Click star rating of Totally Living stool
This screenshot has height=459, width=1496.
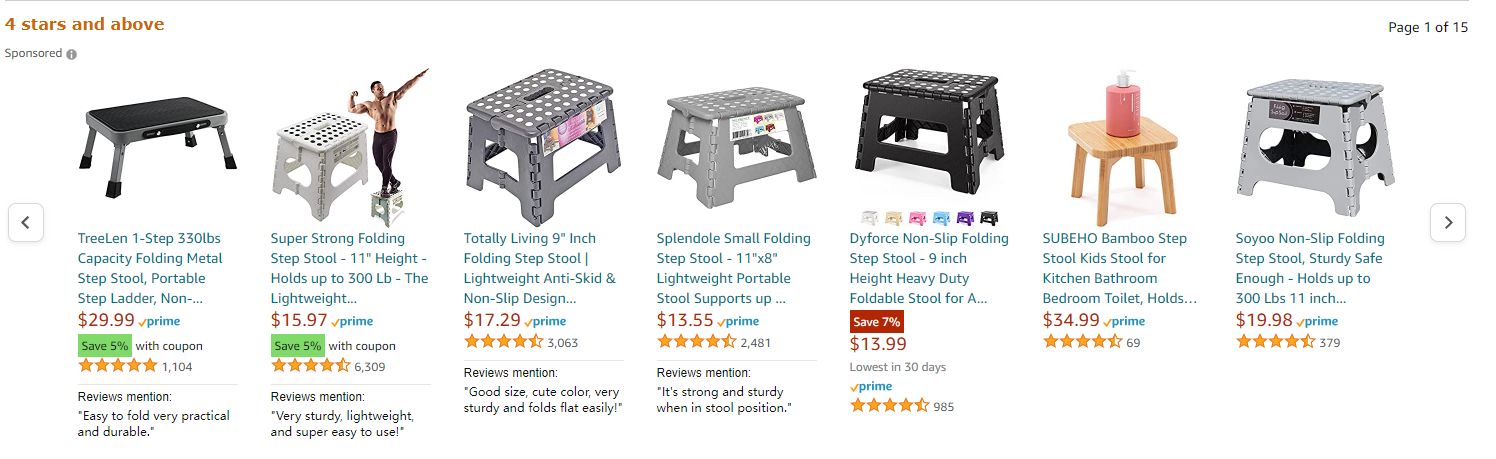click(x=503, y=343)
